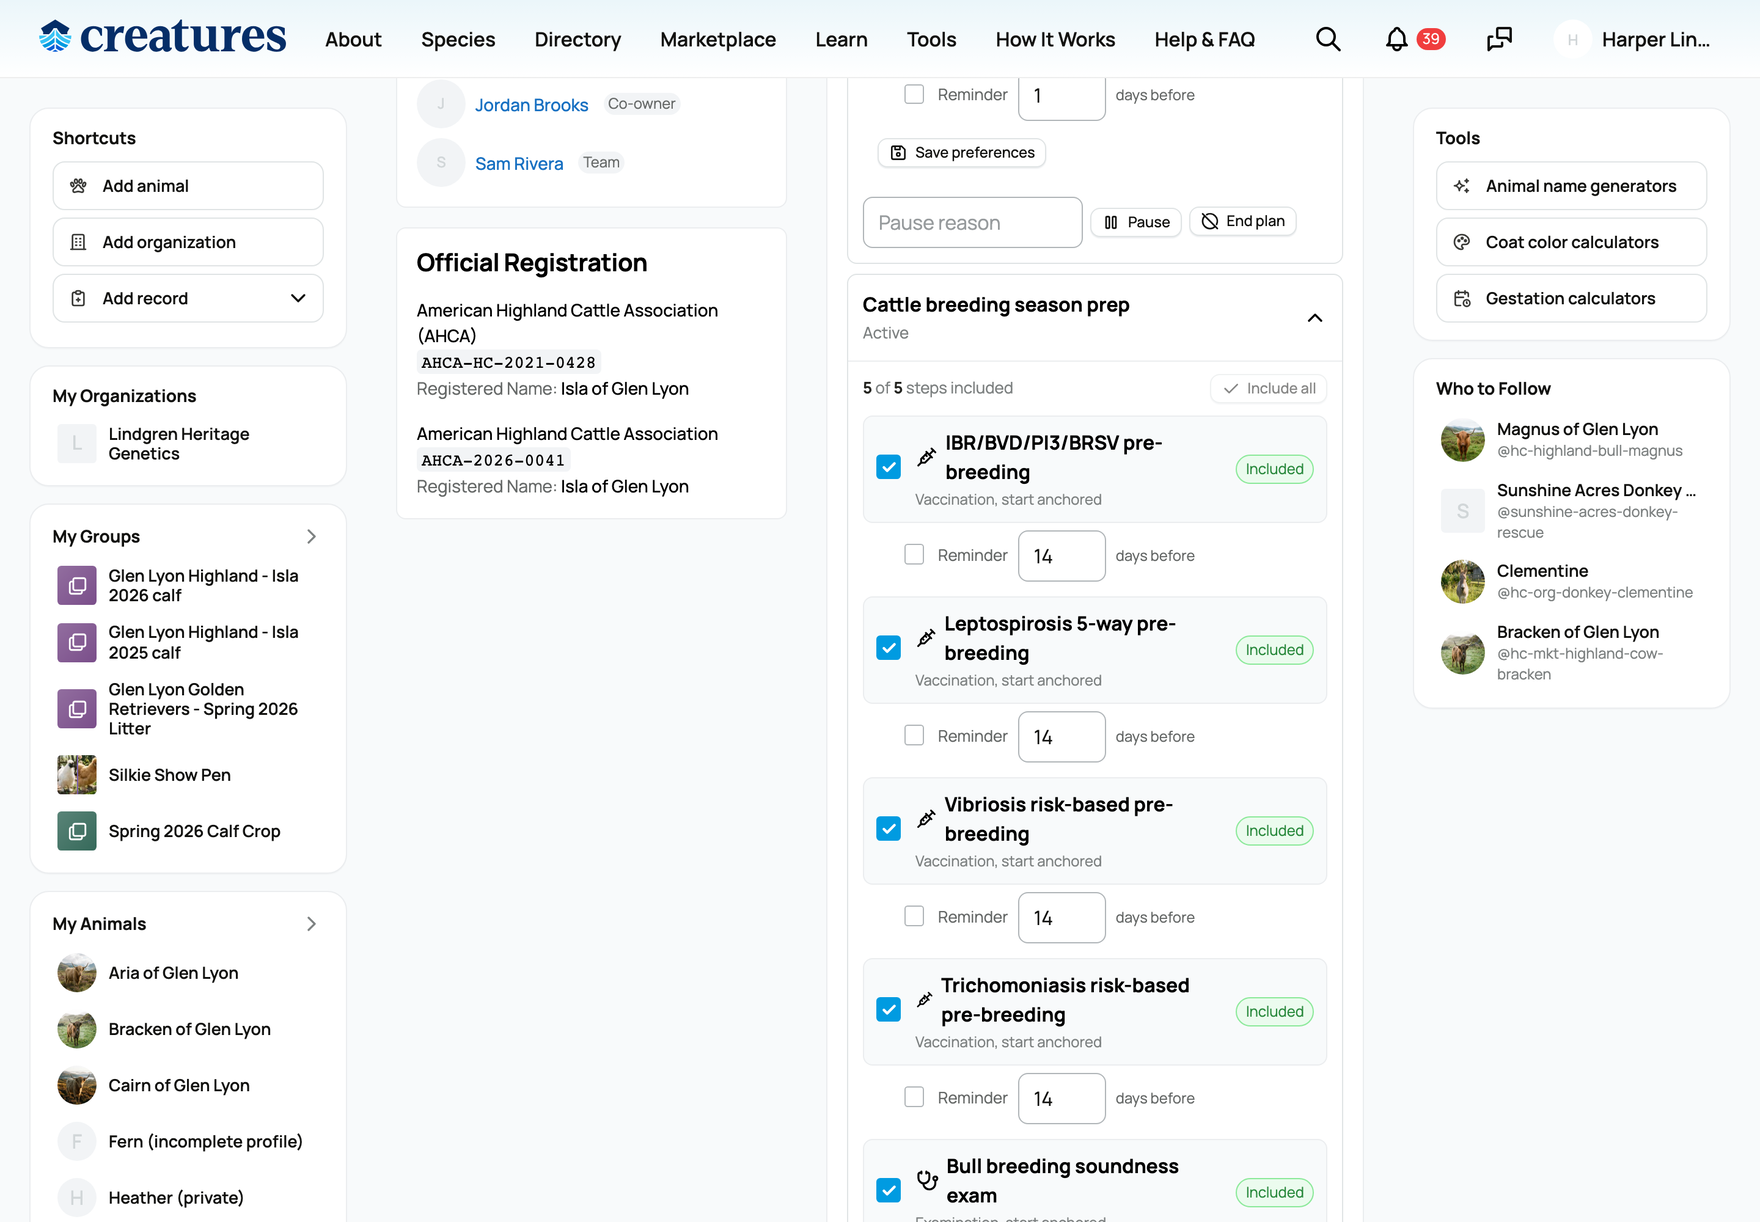Uncheck IBR/BVD/PI3/BRSV pre-breeding step
Screen dimensions: 1760x1222
pyautogui.click(x=888, y=467)
